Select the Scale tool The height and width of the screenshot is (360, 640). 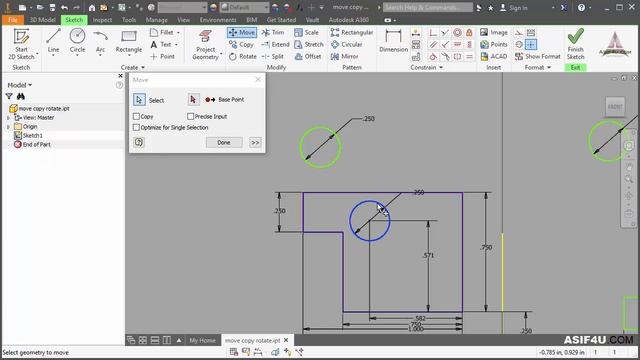click(x=307, y=32)
